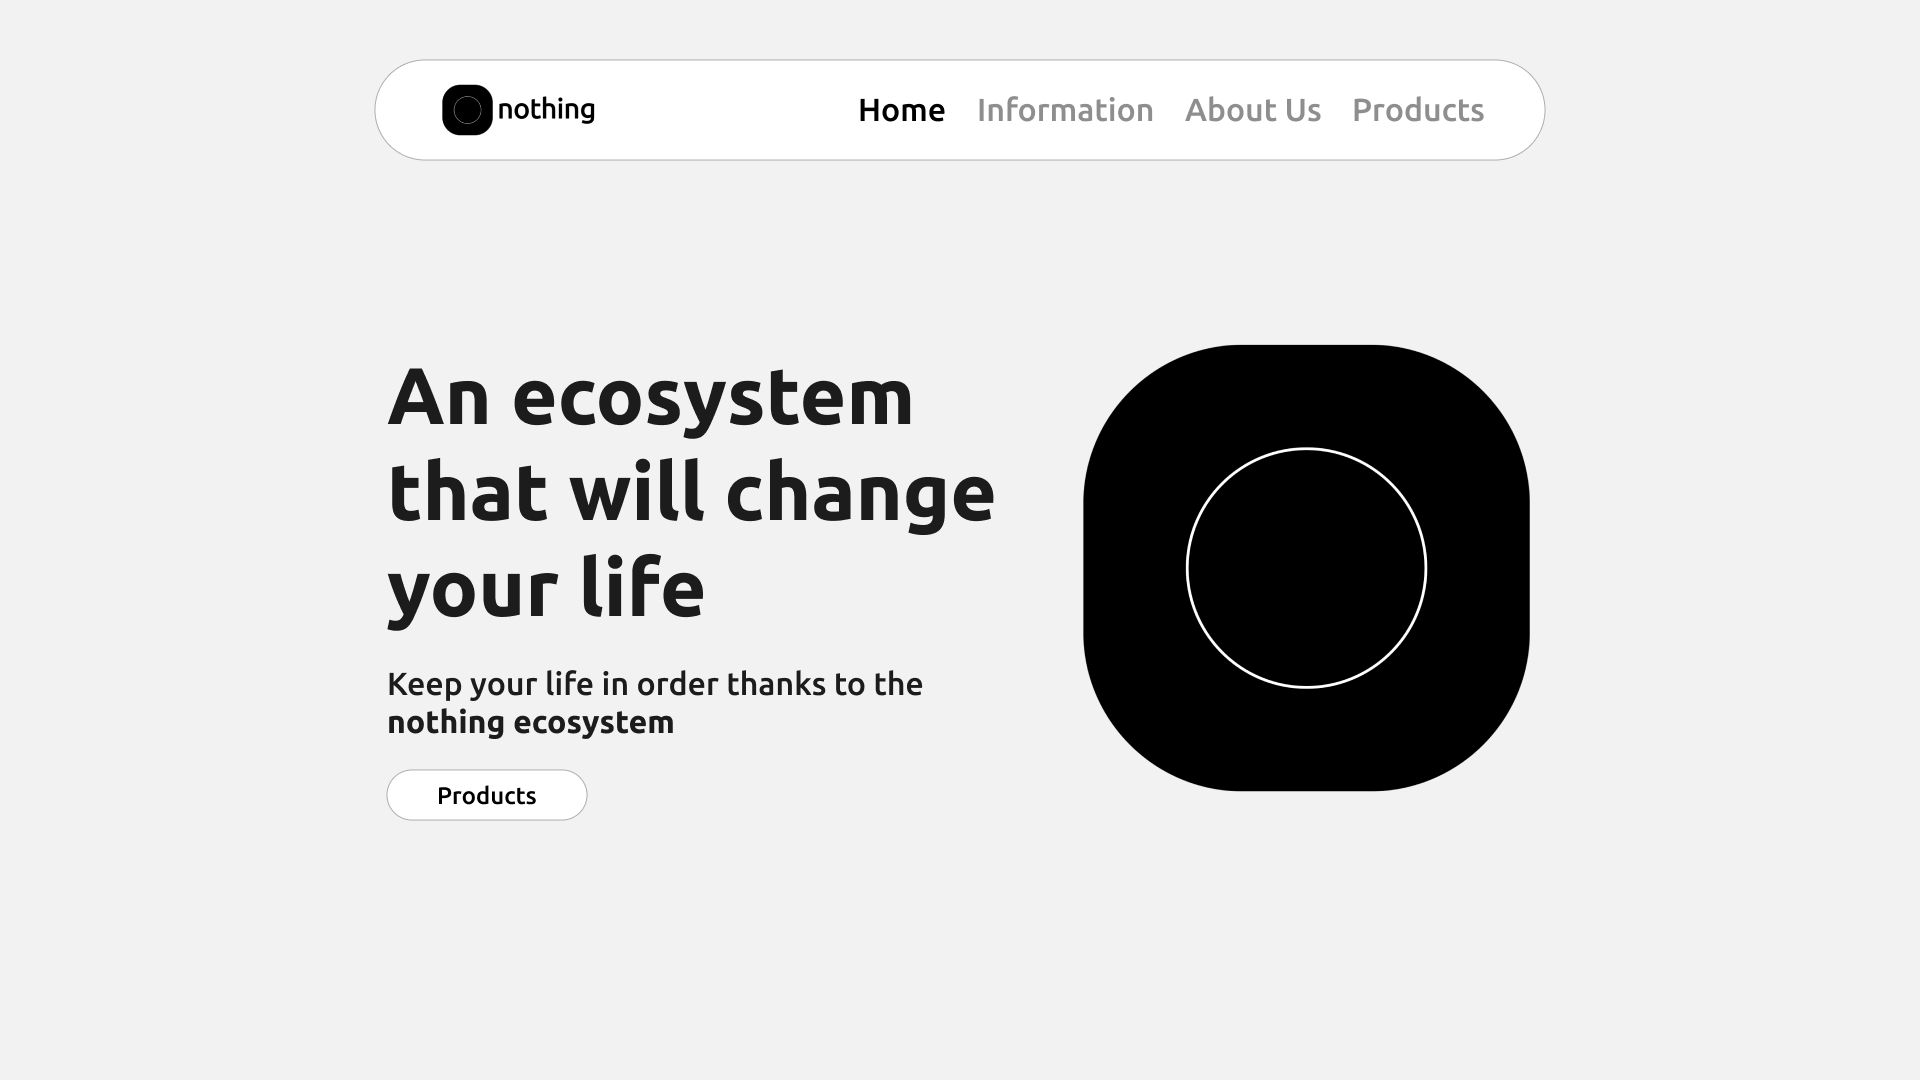The width and height of the screenshot is (1920, 1080).
Task: Click the large black rounded-square hero graphic
Action: point(1306,568)
